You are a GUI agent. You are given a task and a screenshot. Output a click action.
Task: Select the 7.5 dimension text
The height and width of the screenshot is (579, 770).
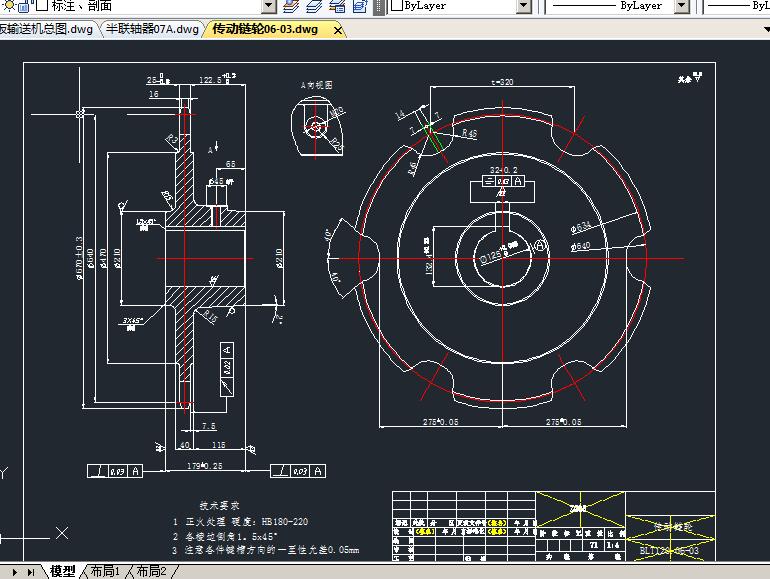point(209,426)
